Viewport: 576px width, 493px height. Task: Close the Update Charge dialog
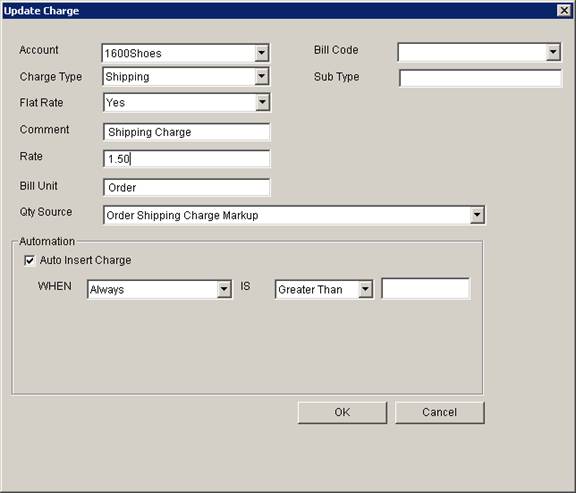click(x=564, y=10)
